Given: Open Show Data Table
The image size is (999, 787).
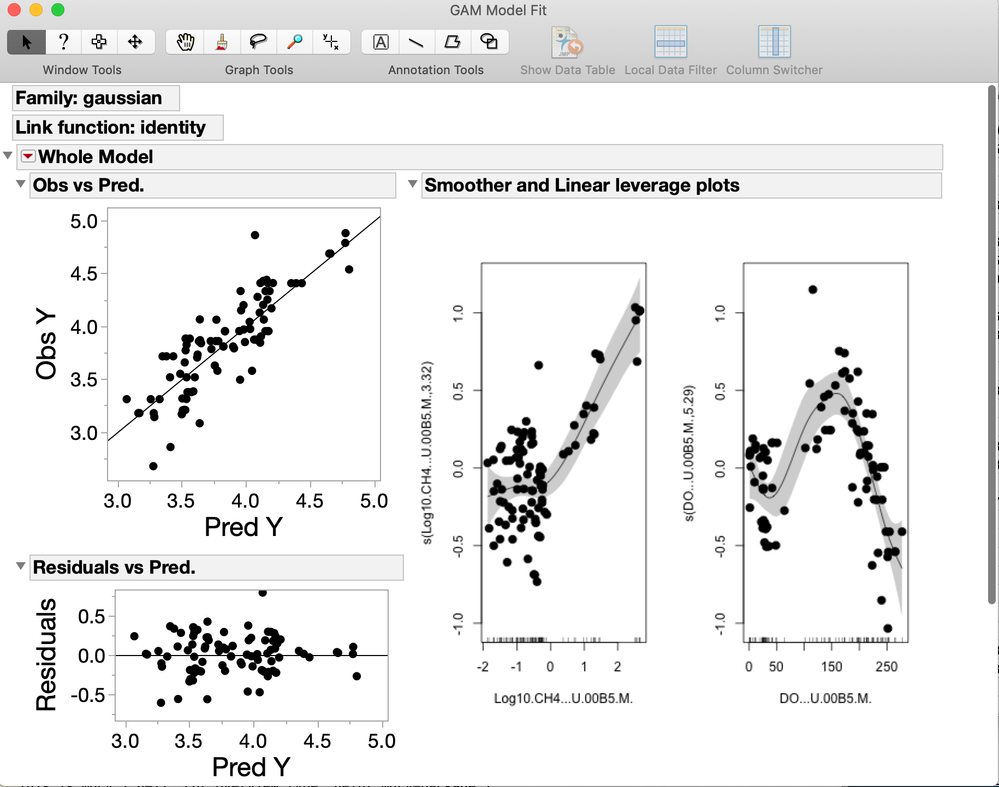Looking at the screenshot, I should (567, 51).
